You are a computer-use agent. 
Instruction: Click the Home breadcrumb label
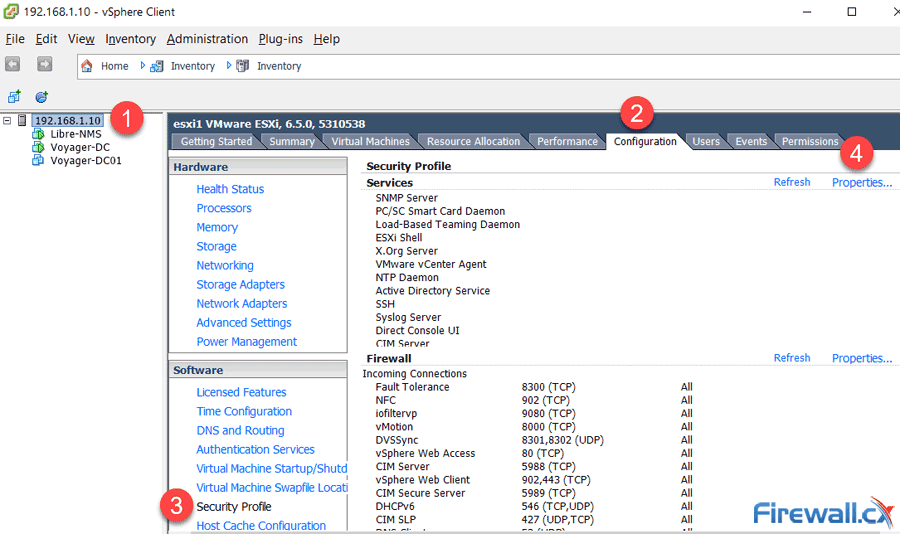click(x=115, y=66)
